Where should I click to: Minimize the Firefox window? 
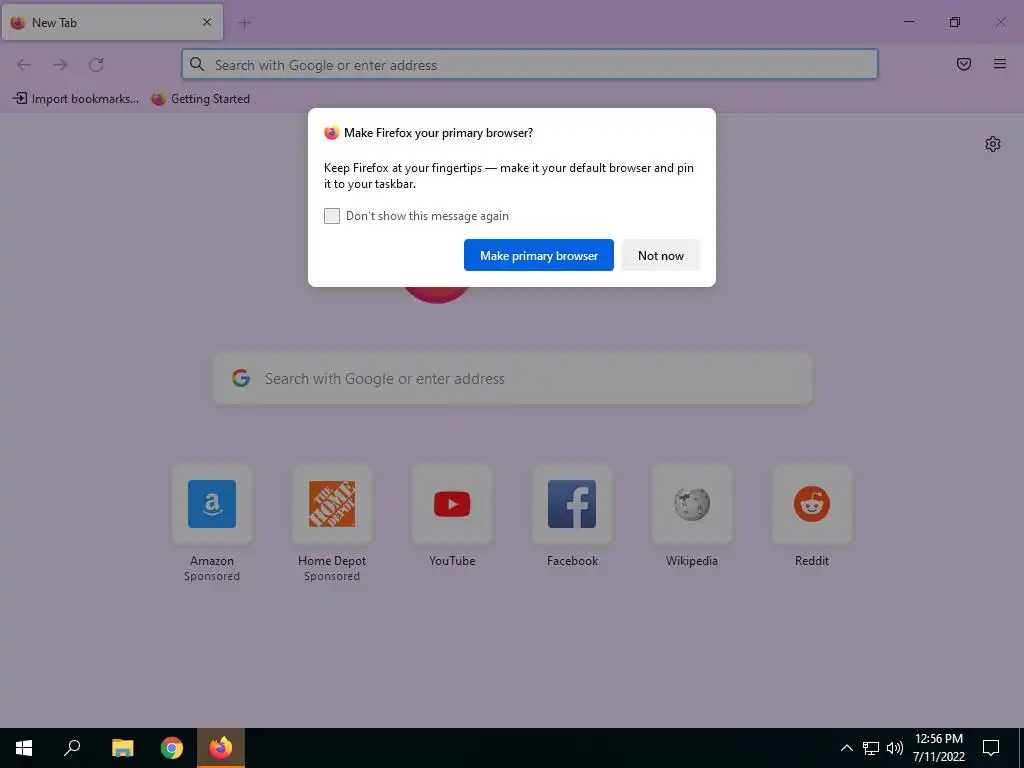click(908, 22)
